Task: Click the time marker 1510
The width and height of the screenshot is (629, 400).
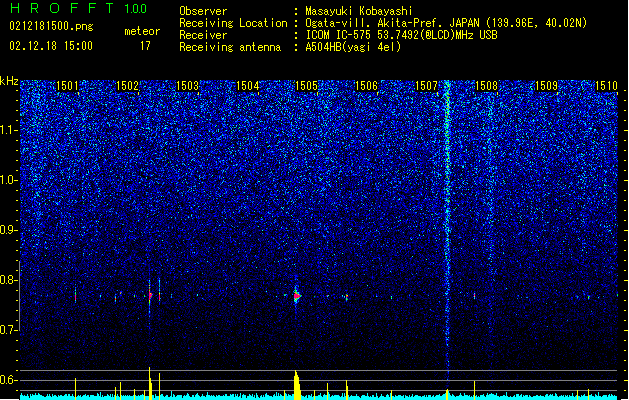Action: (606, 86)
